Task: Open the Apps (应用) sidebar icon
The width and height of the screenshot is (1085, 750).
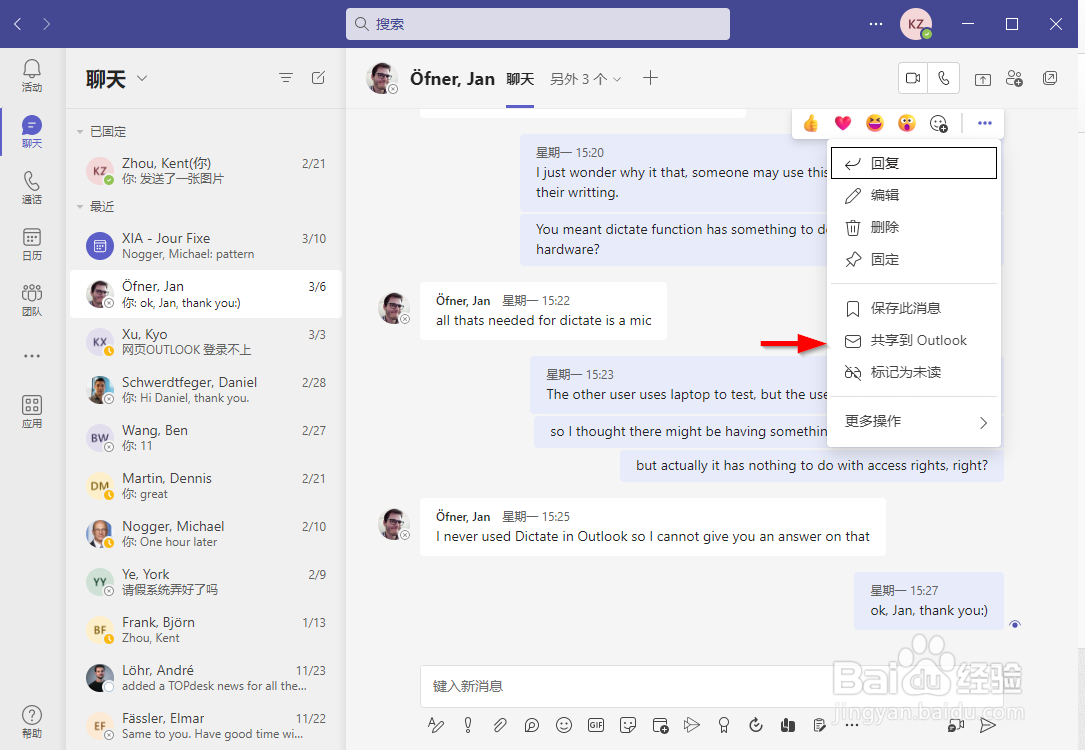Action: (x=32, y=412)
